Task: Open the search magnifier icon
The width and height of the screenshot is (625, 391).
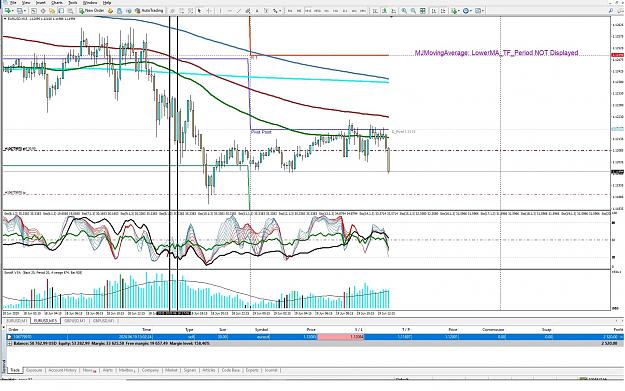Action: [611, 11]
